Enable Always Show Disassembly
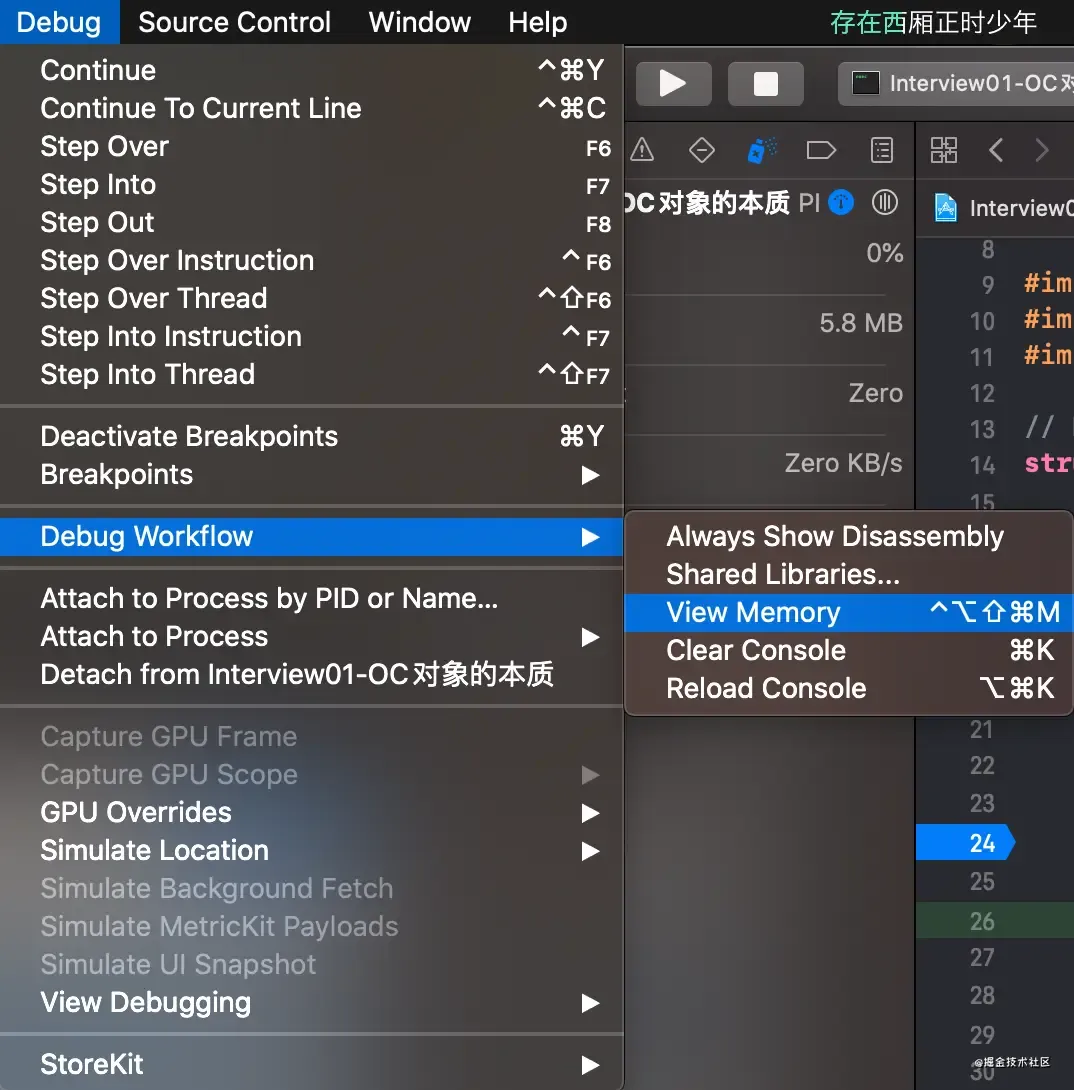This screenshot has height=1090, width=1074. point(834,537)
